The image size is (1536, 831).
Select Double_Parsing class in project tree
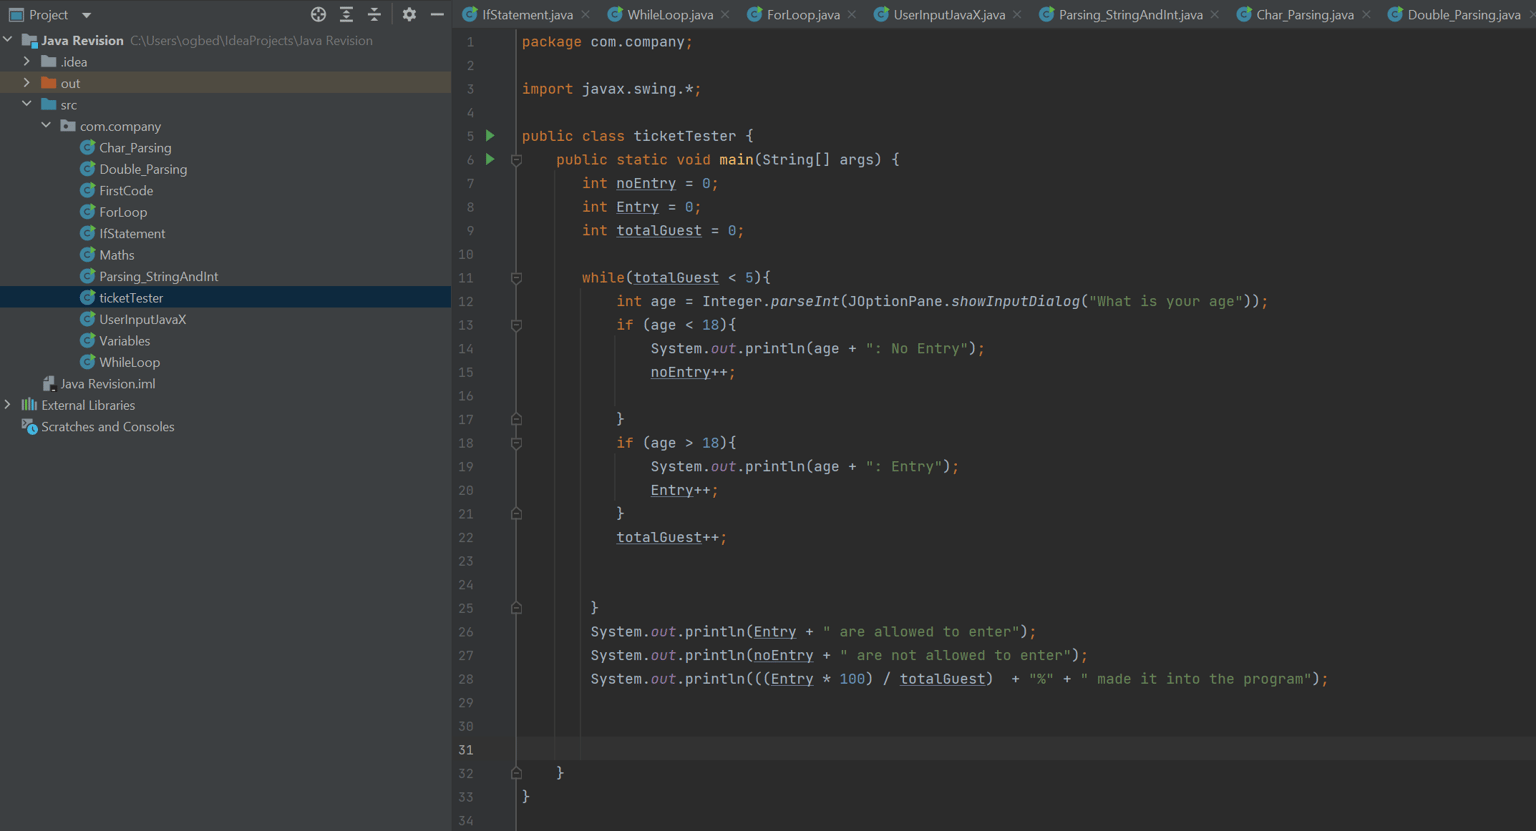(143, 169)
